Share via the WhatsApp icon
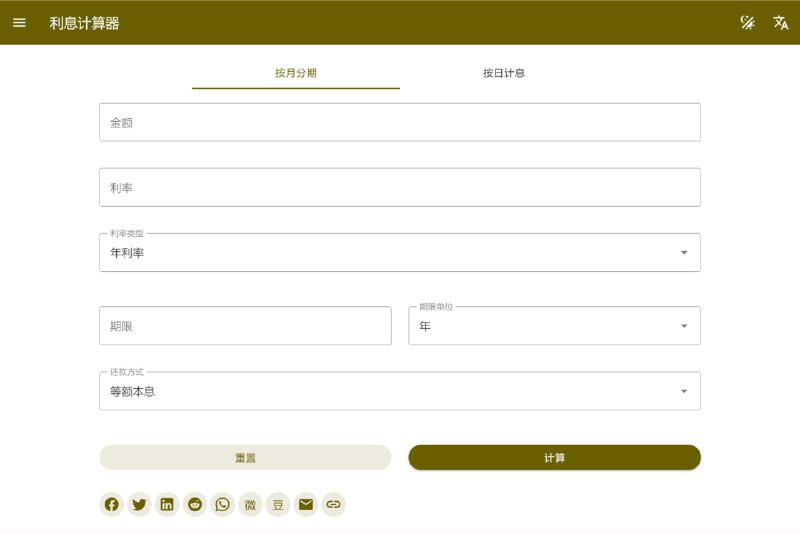800x535 pixels. click(223, 504)
